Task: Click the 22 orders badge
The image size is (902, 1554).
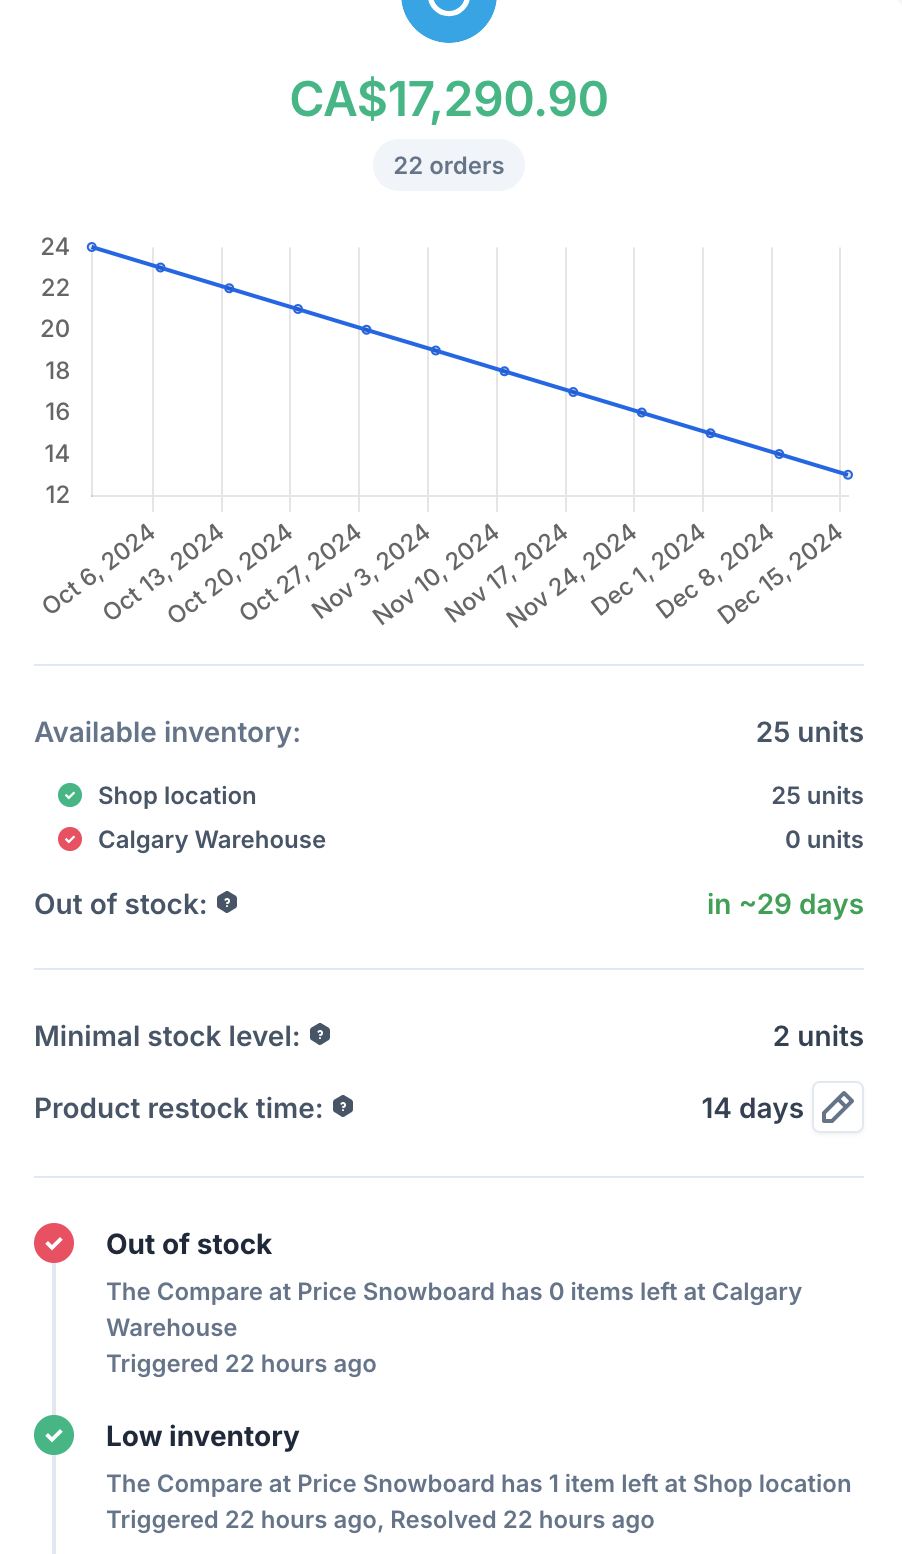Action: point(449,166)
